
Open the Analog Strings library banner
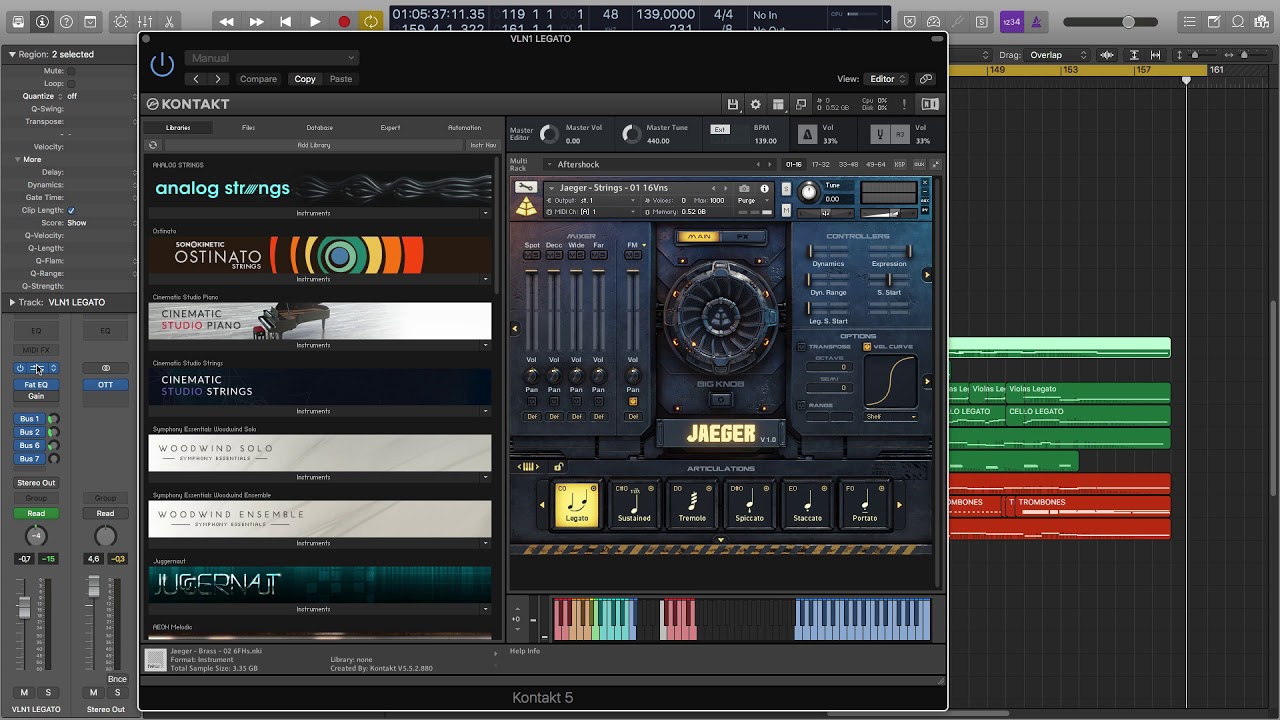tap(320, 188)
